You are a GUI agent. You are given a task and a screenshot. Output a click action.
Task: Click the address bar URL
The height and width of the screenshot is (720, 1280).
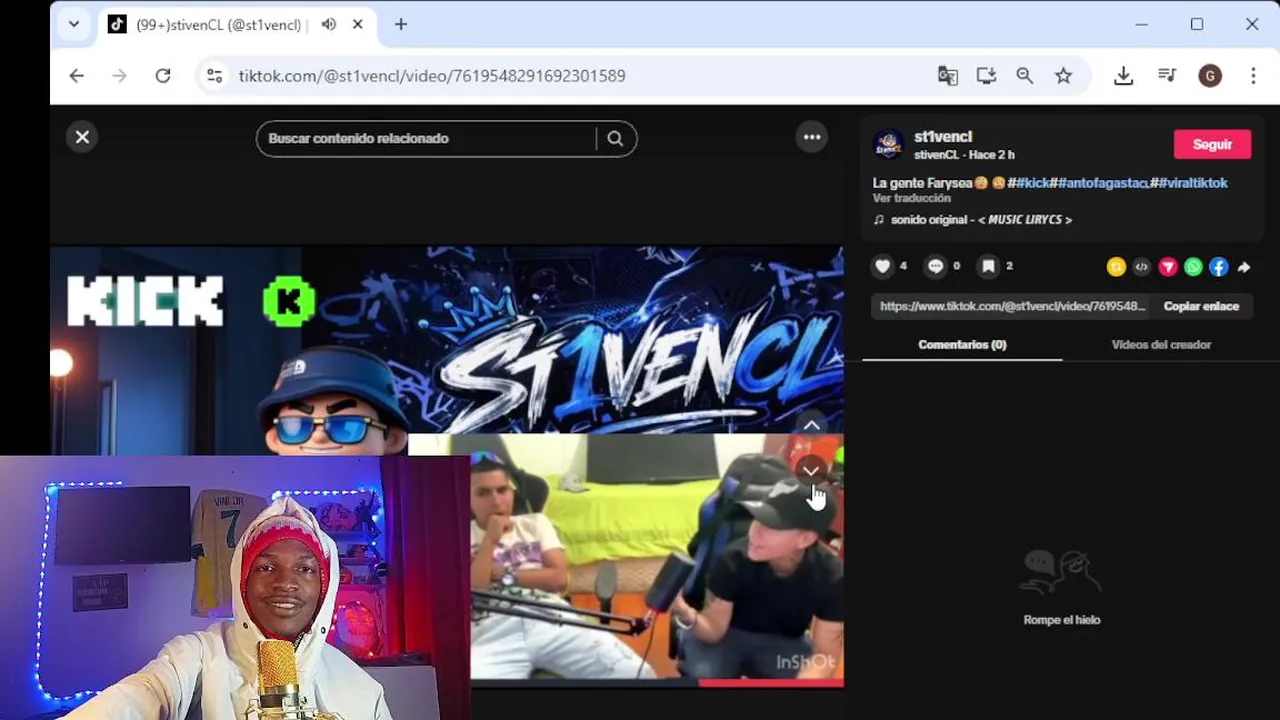click(x=432, y=76)
